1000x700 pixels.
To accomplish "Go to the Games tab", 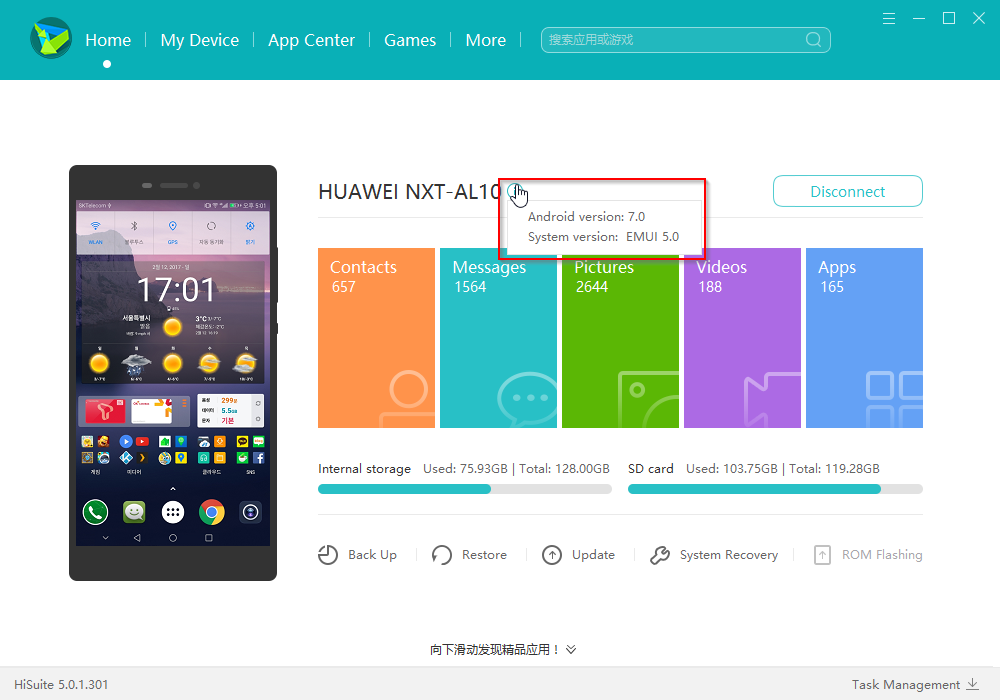I will point(410,40).
